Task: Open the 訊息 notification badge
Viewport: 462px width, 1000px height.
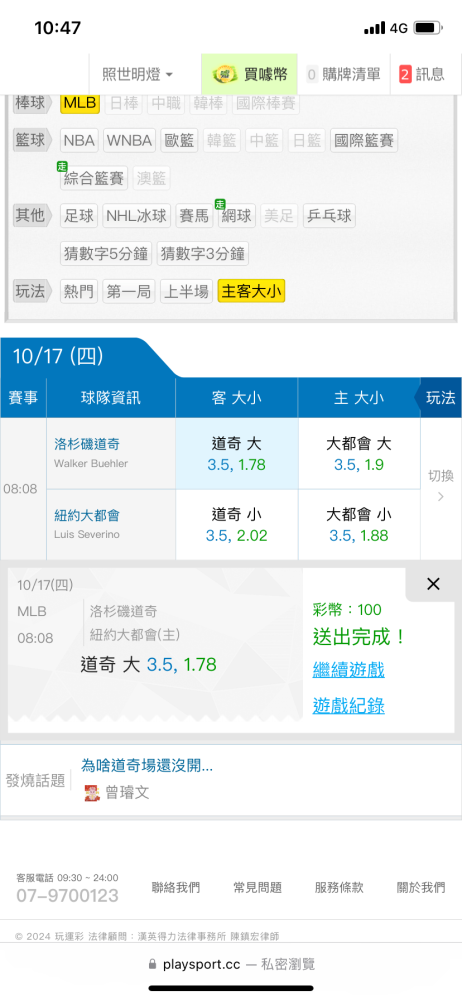Action: click(405, 74)
